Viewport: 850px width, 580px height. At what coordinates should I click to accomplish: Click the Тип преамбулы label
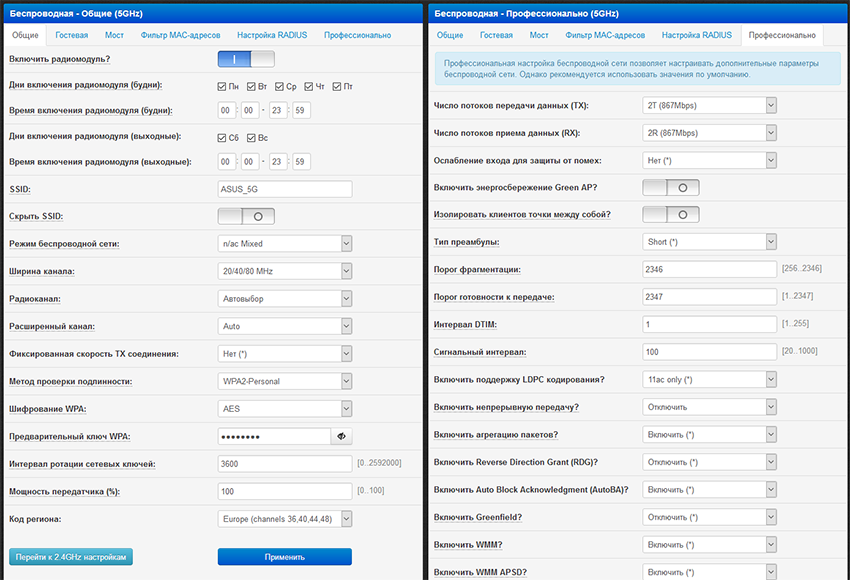(466, 242)
